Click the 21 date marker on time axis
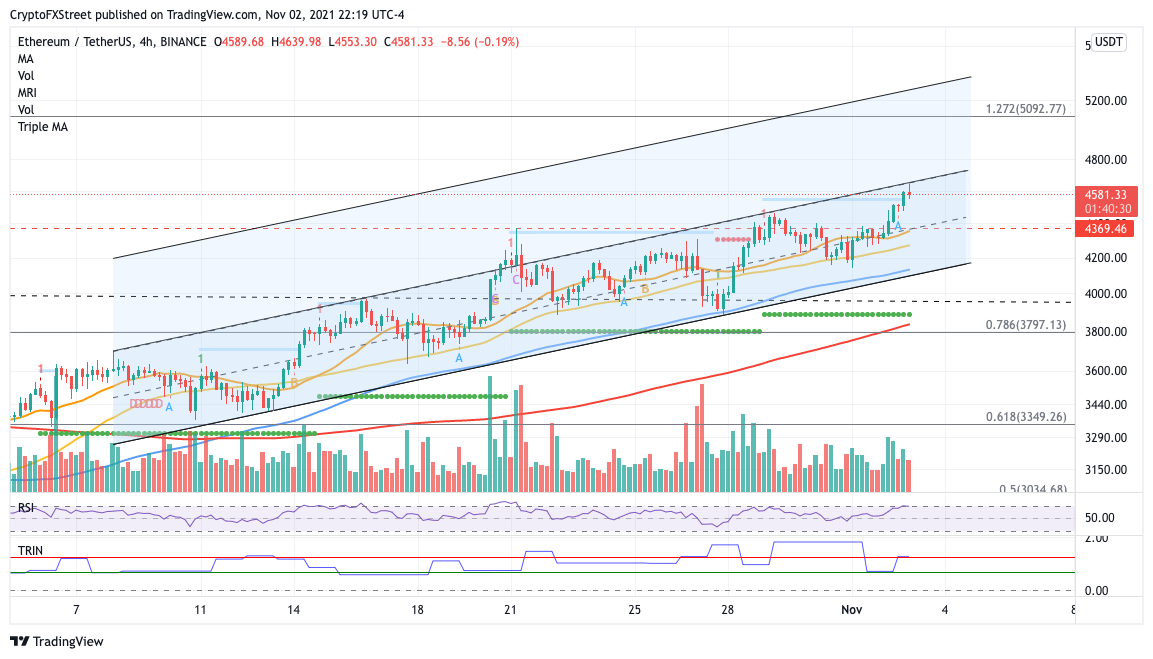 [510, 609]
